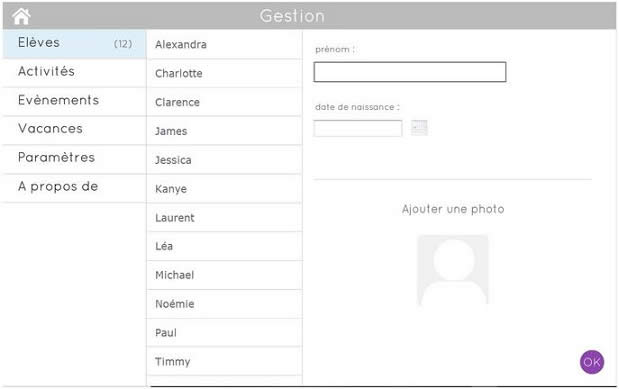Open the Activités section
This screenshot has height=389, width=619.
point(75,73)
